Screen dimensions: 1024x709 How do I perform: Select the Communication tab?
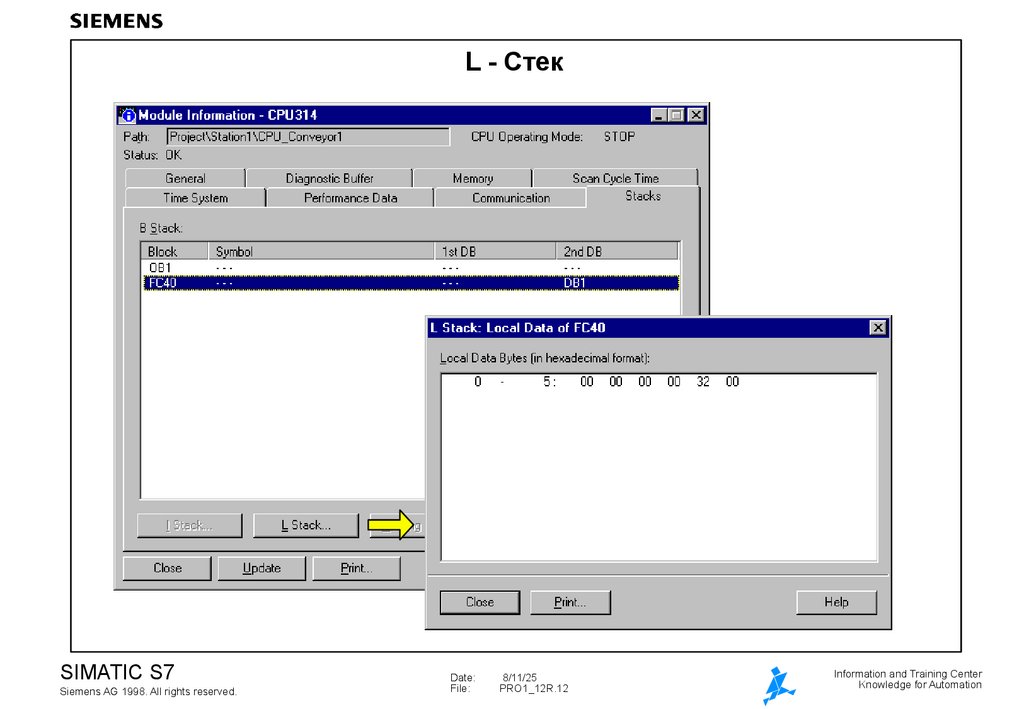(x=511, y=198)
